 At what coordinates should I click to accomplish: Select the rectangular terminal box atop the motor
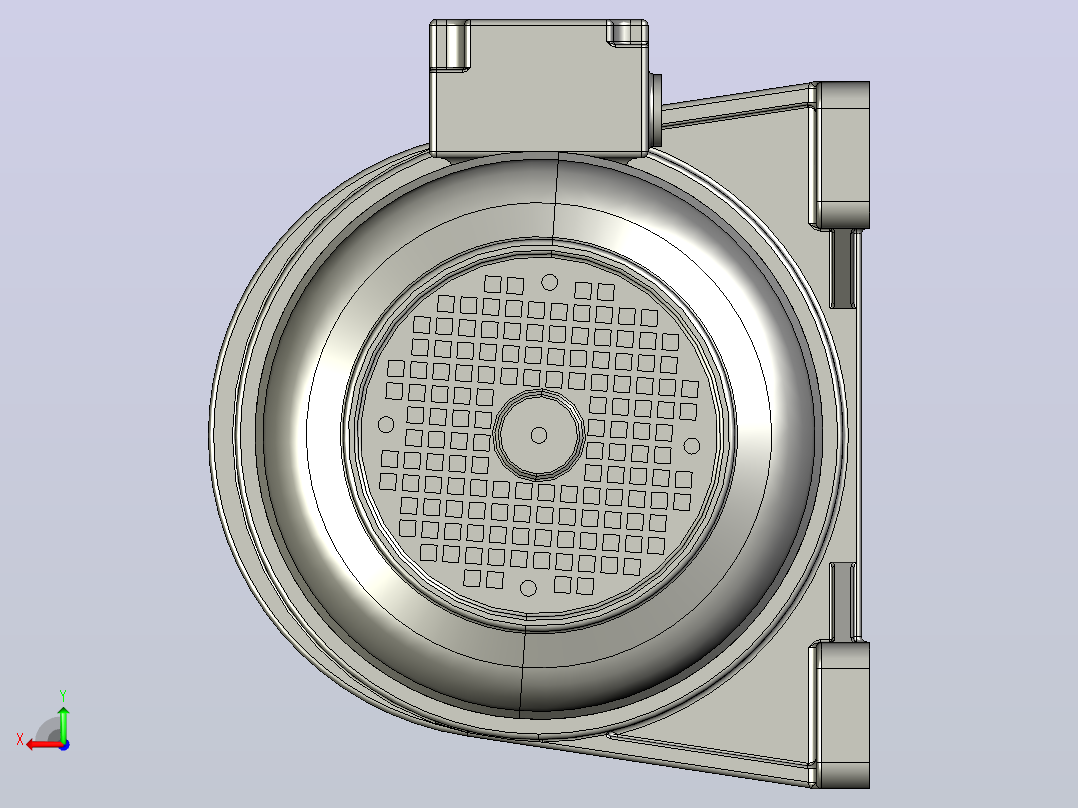point(538,88)
